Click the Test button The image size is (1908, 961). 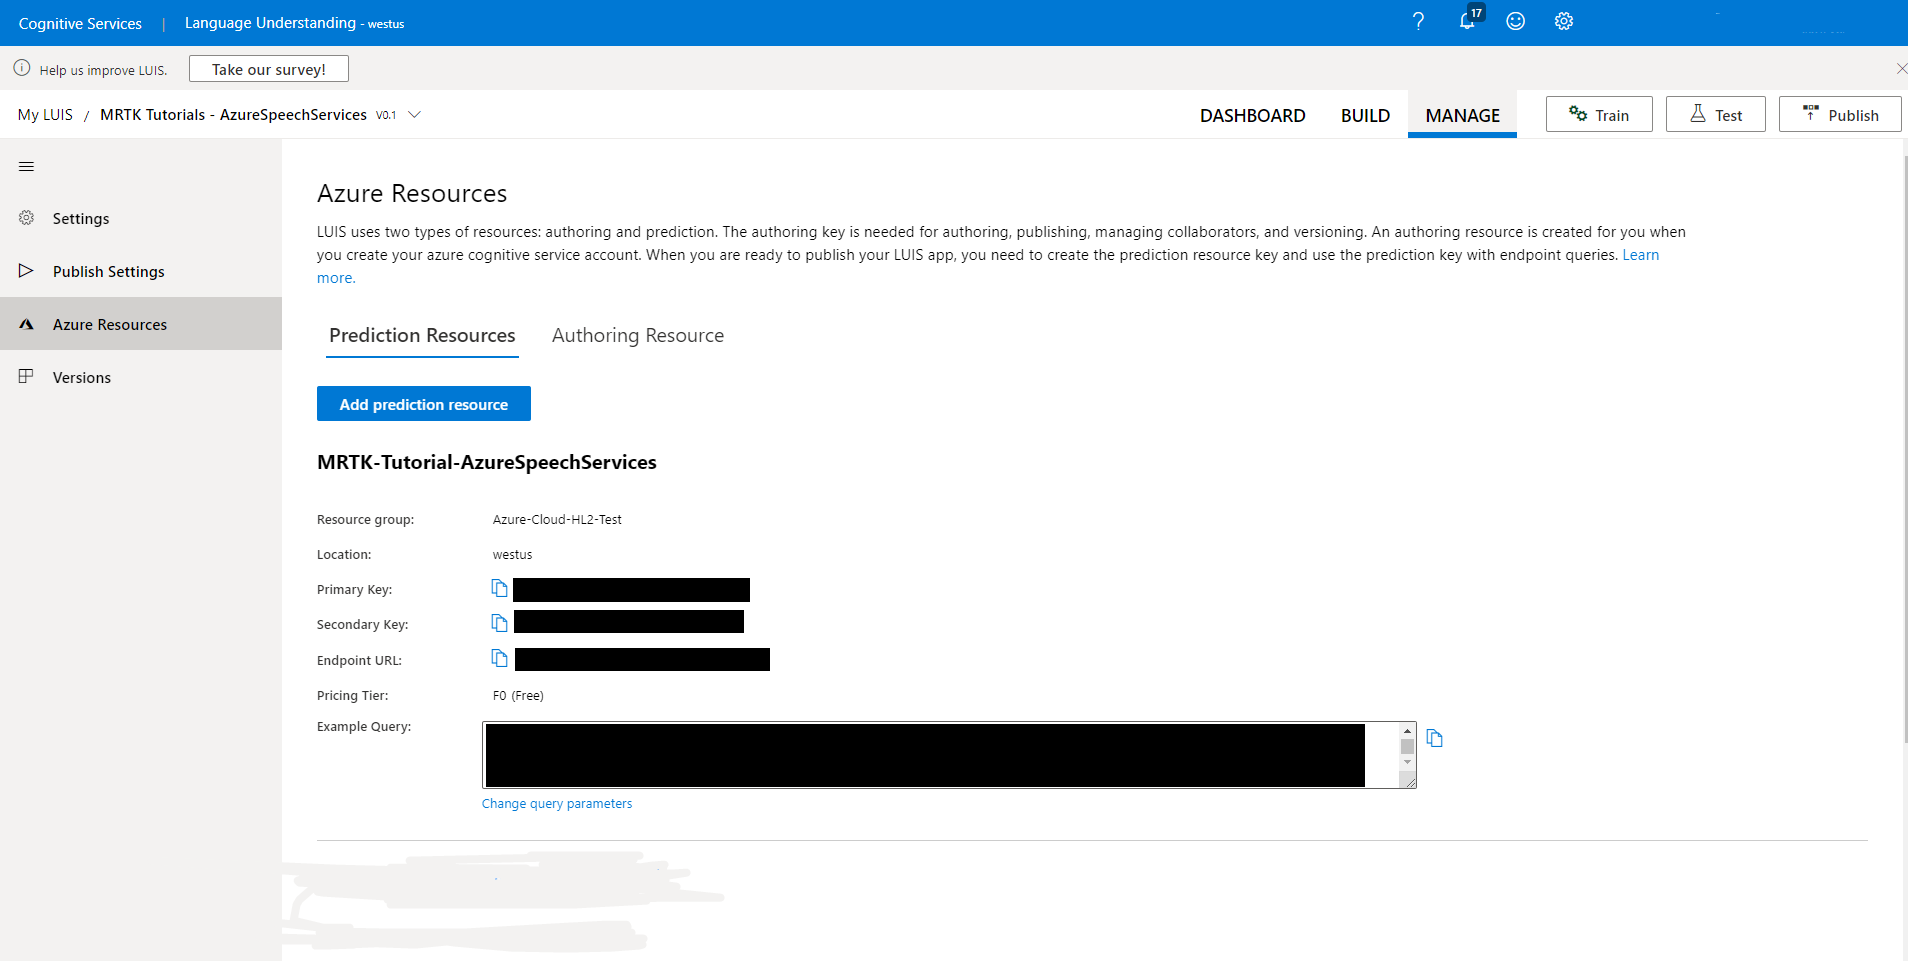[x=1716, y=114]
